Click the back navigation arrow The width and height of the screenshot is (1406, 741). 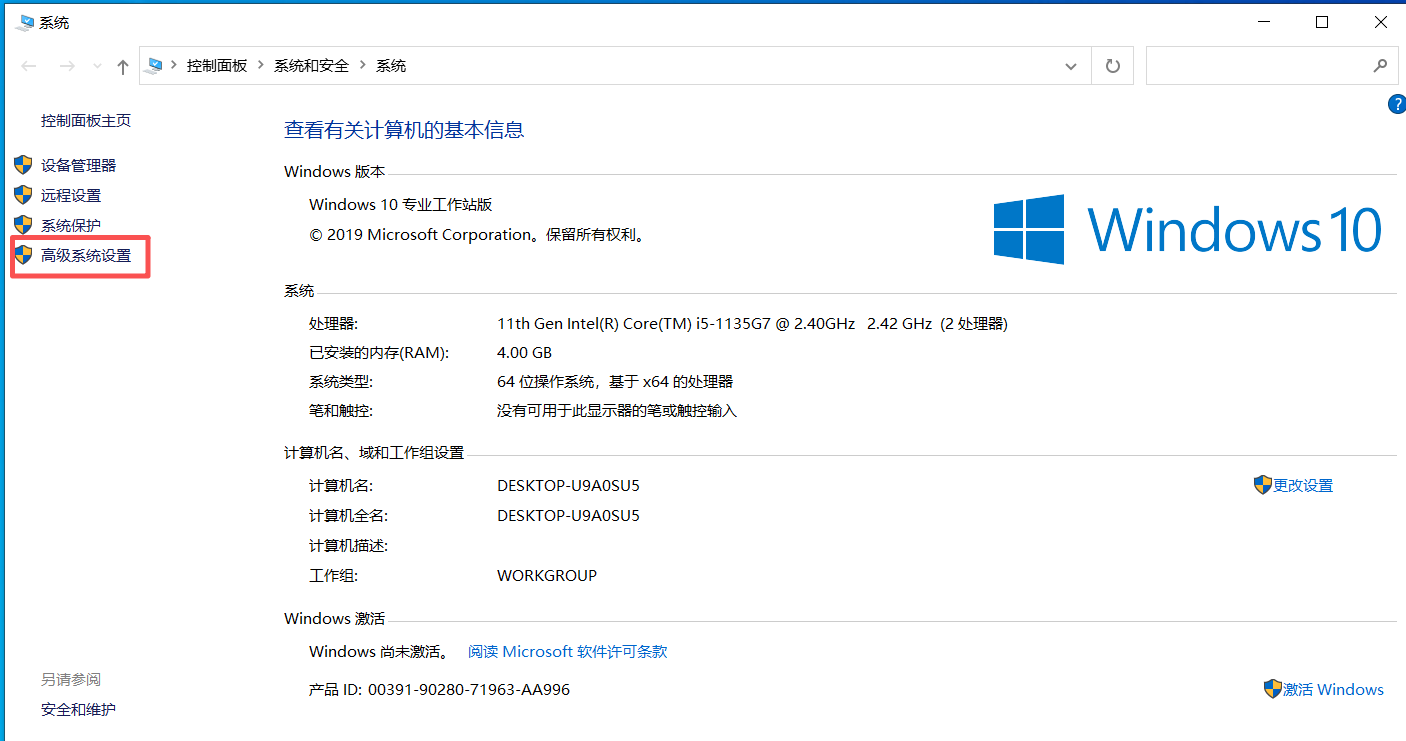(28, 66)
